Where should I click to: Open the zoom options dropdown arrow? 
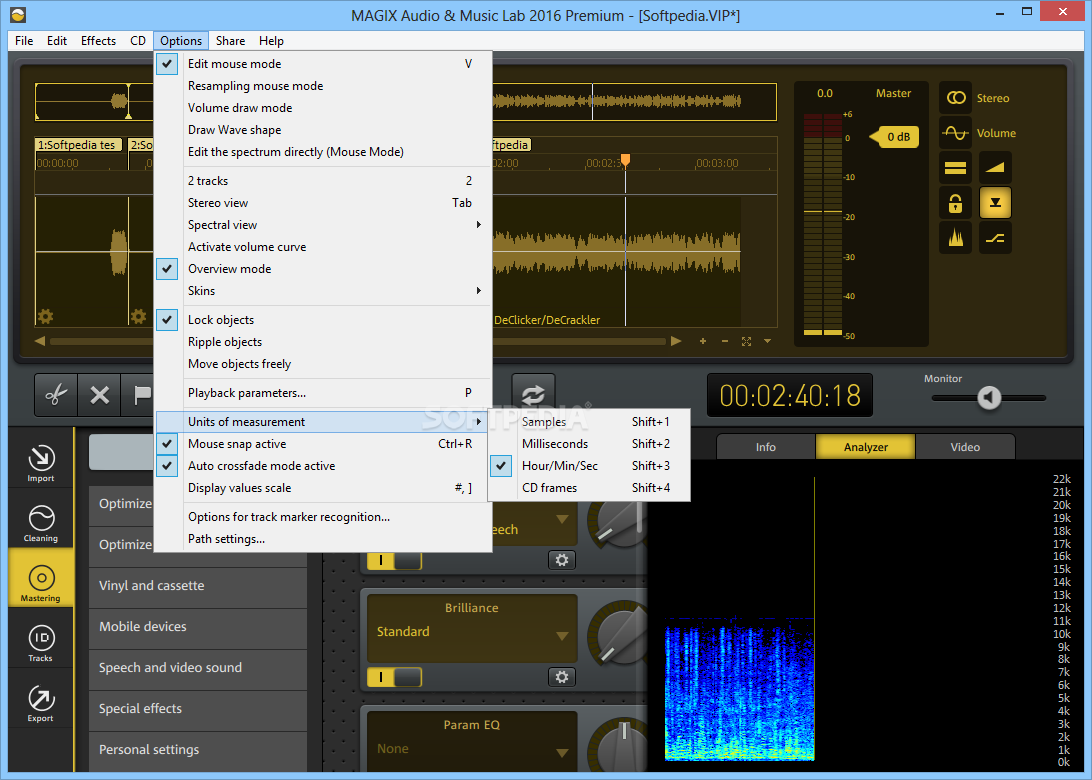coord(767,341)
